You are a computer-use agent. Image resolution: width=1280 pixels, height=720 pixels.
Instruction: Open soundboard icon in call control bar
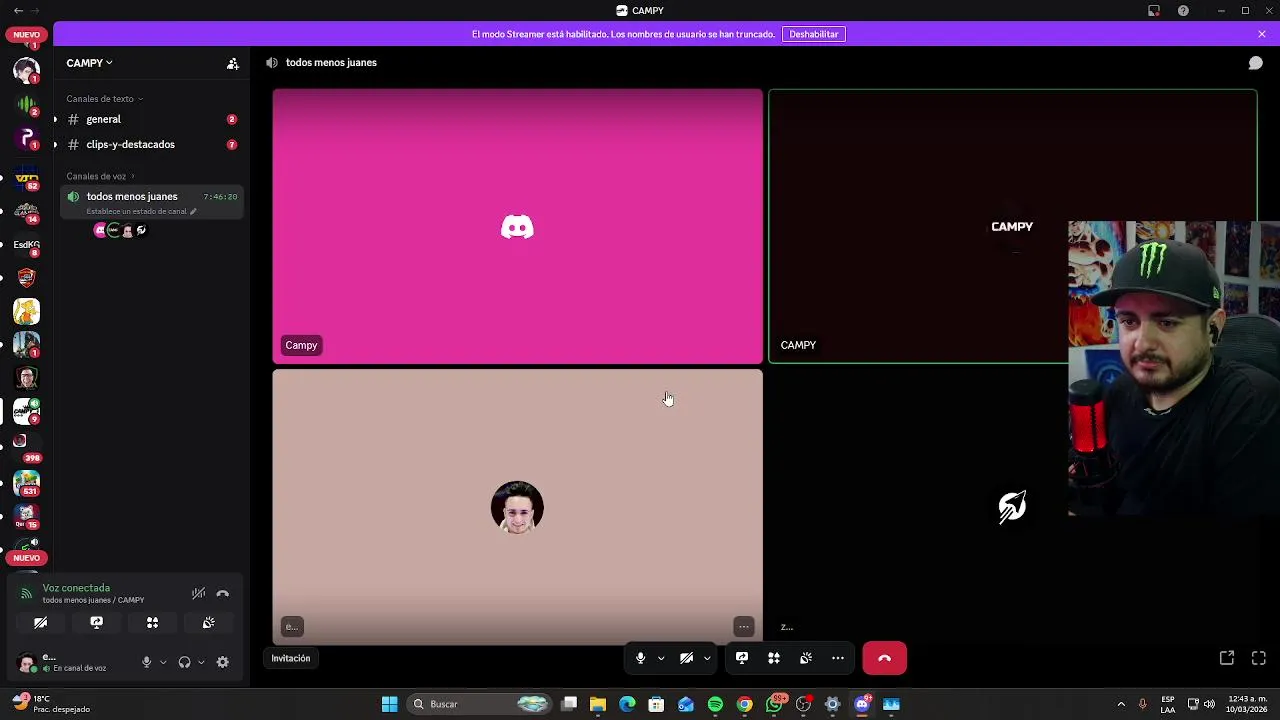806,658
